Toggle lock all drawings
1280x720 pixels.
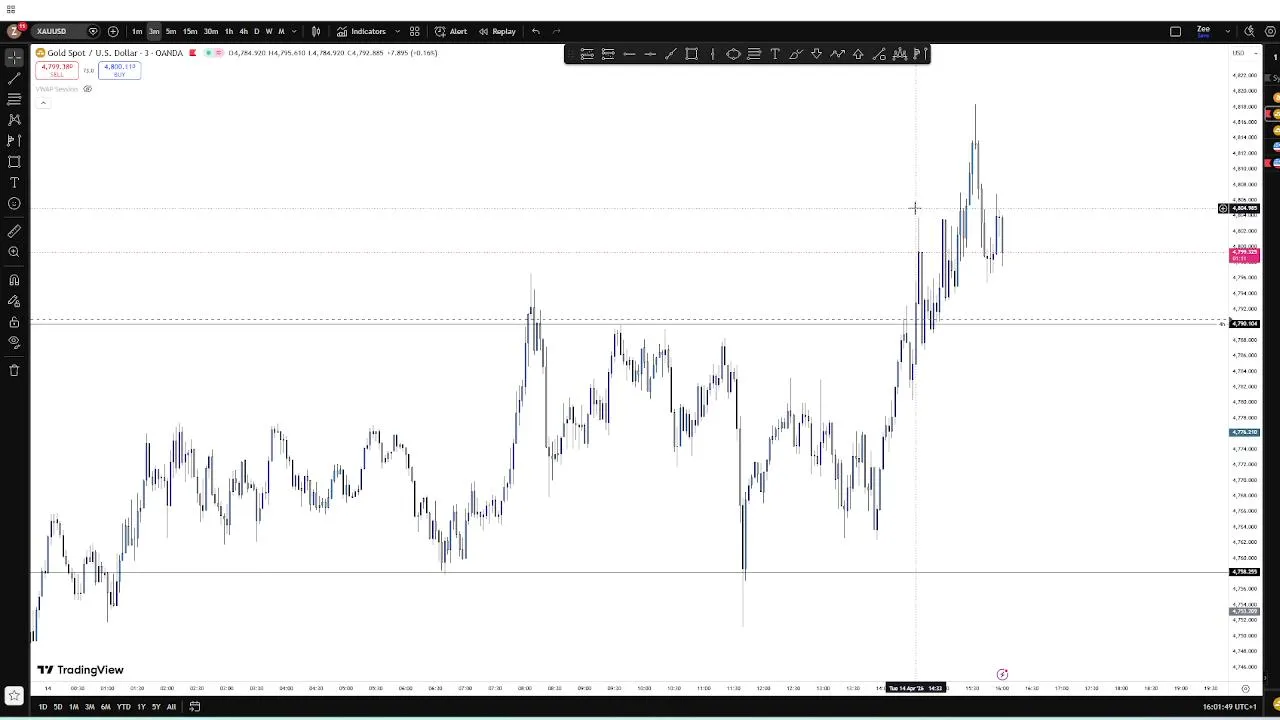(14, 322)
